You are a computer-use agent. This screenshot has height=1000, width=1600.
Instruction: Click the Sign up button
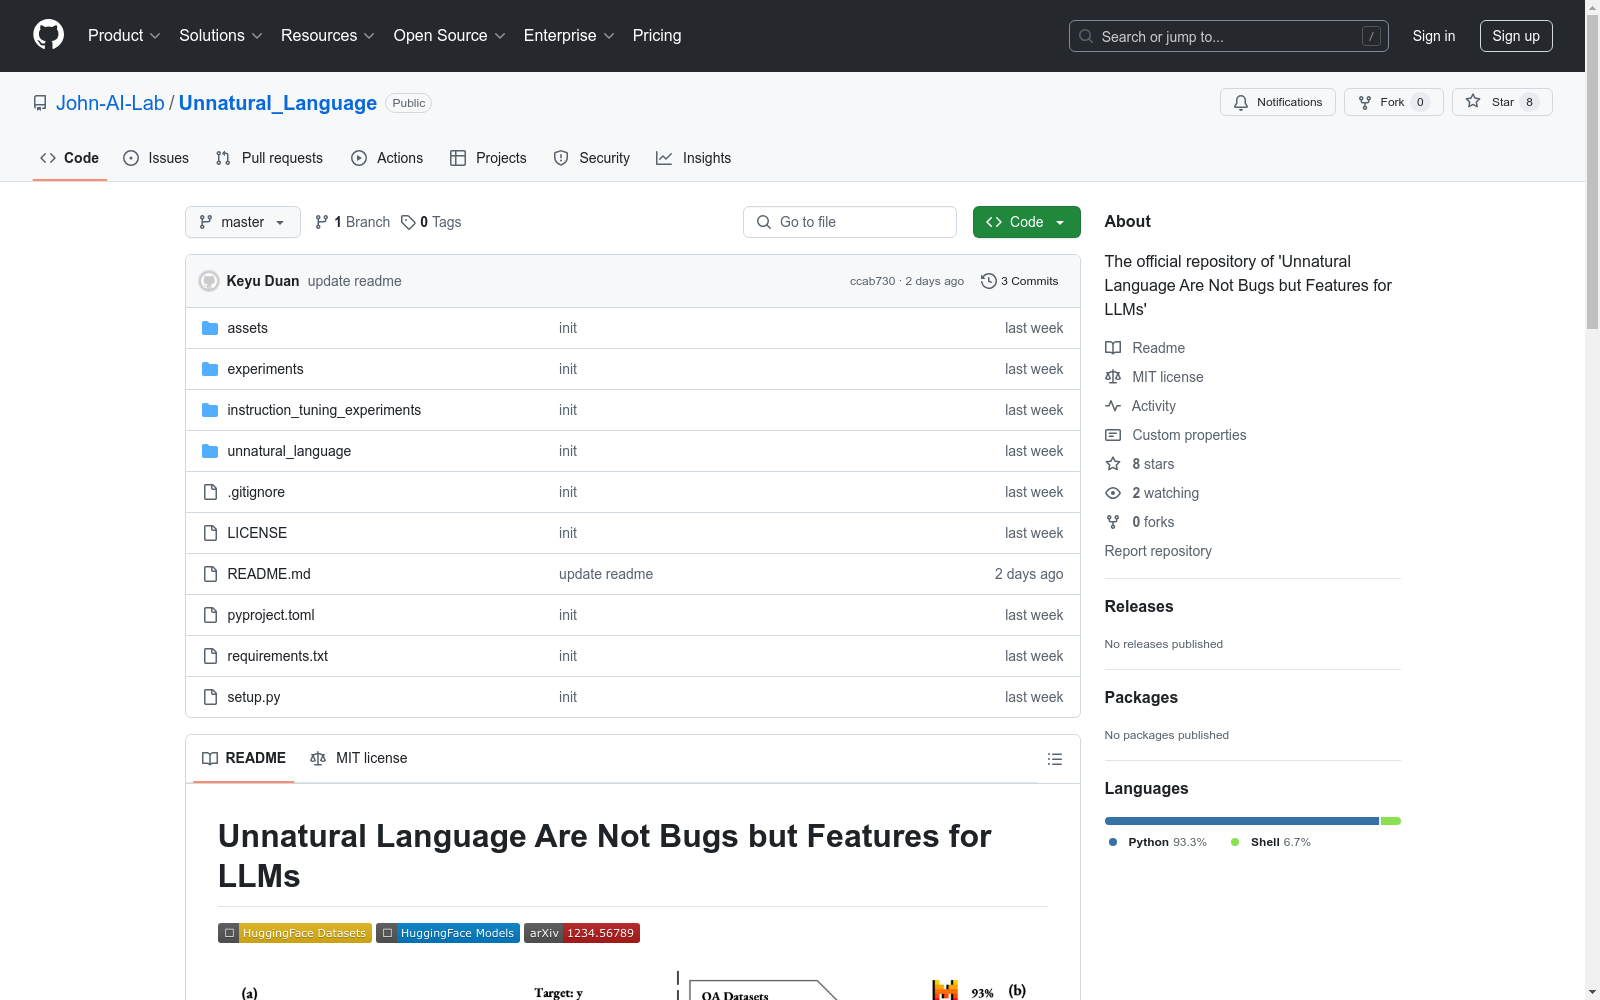[1516, 36]
